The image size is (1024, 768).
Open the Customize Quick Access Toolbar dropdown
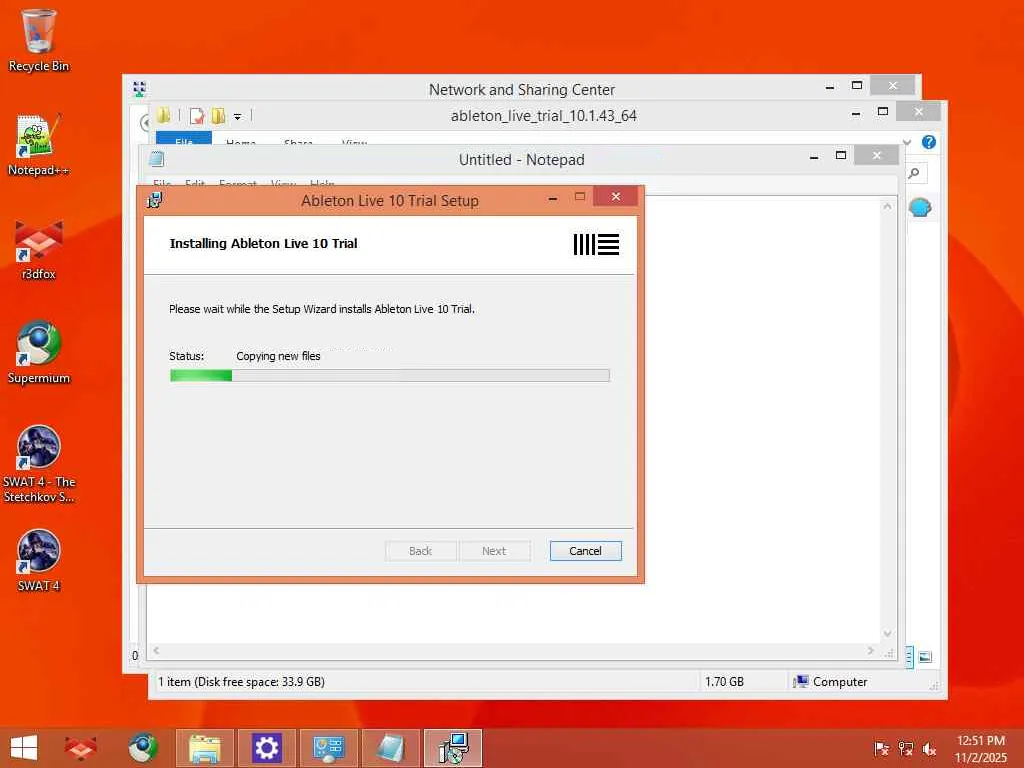click(x=238, y=117)
